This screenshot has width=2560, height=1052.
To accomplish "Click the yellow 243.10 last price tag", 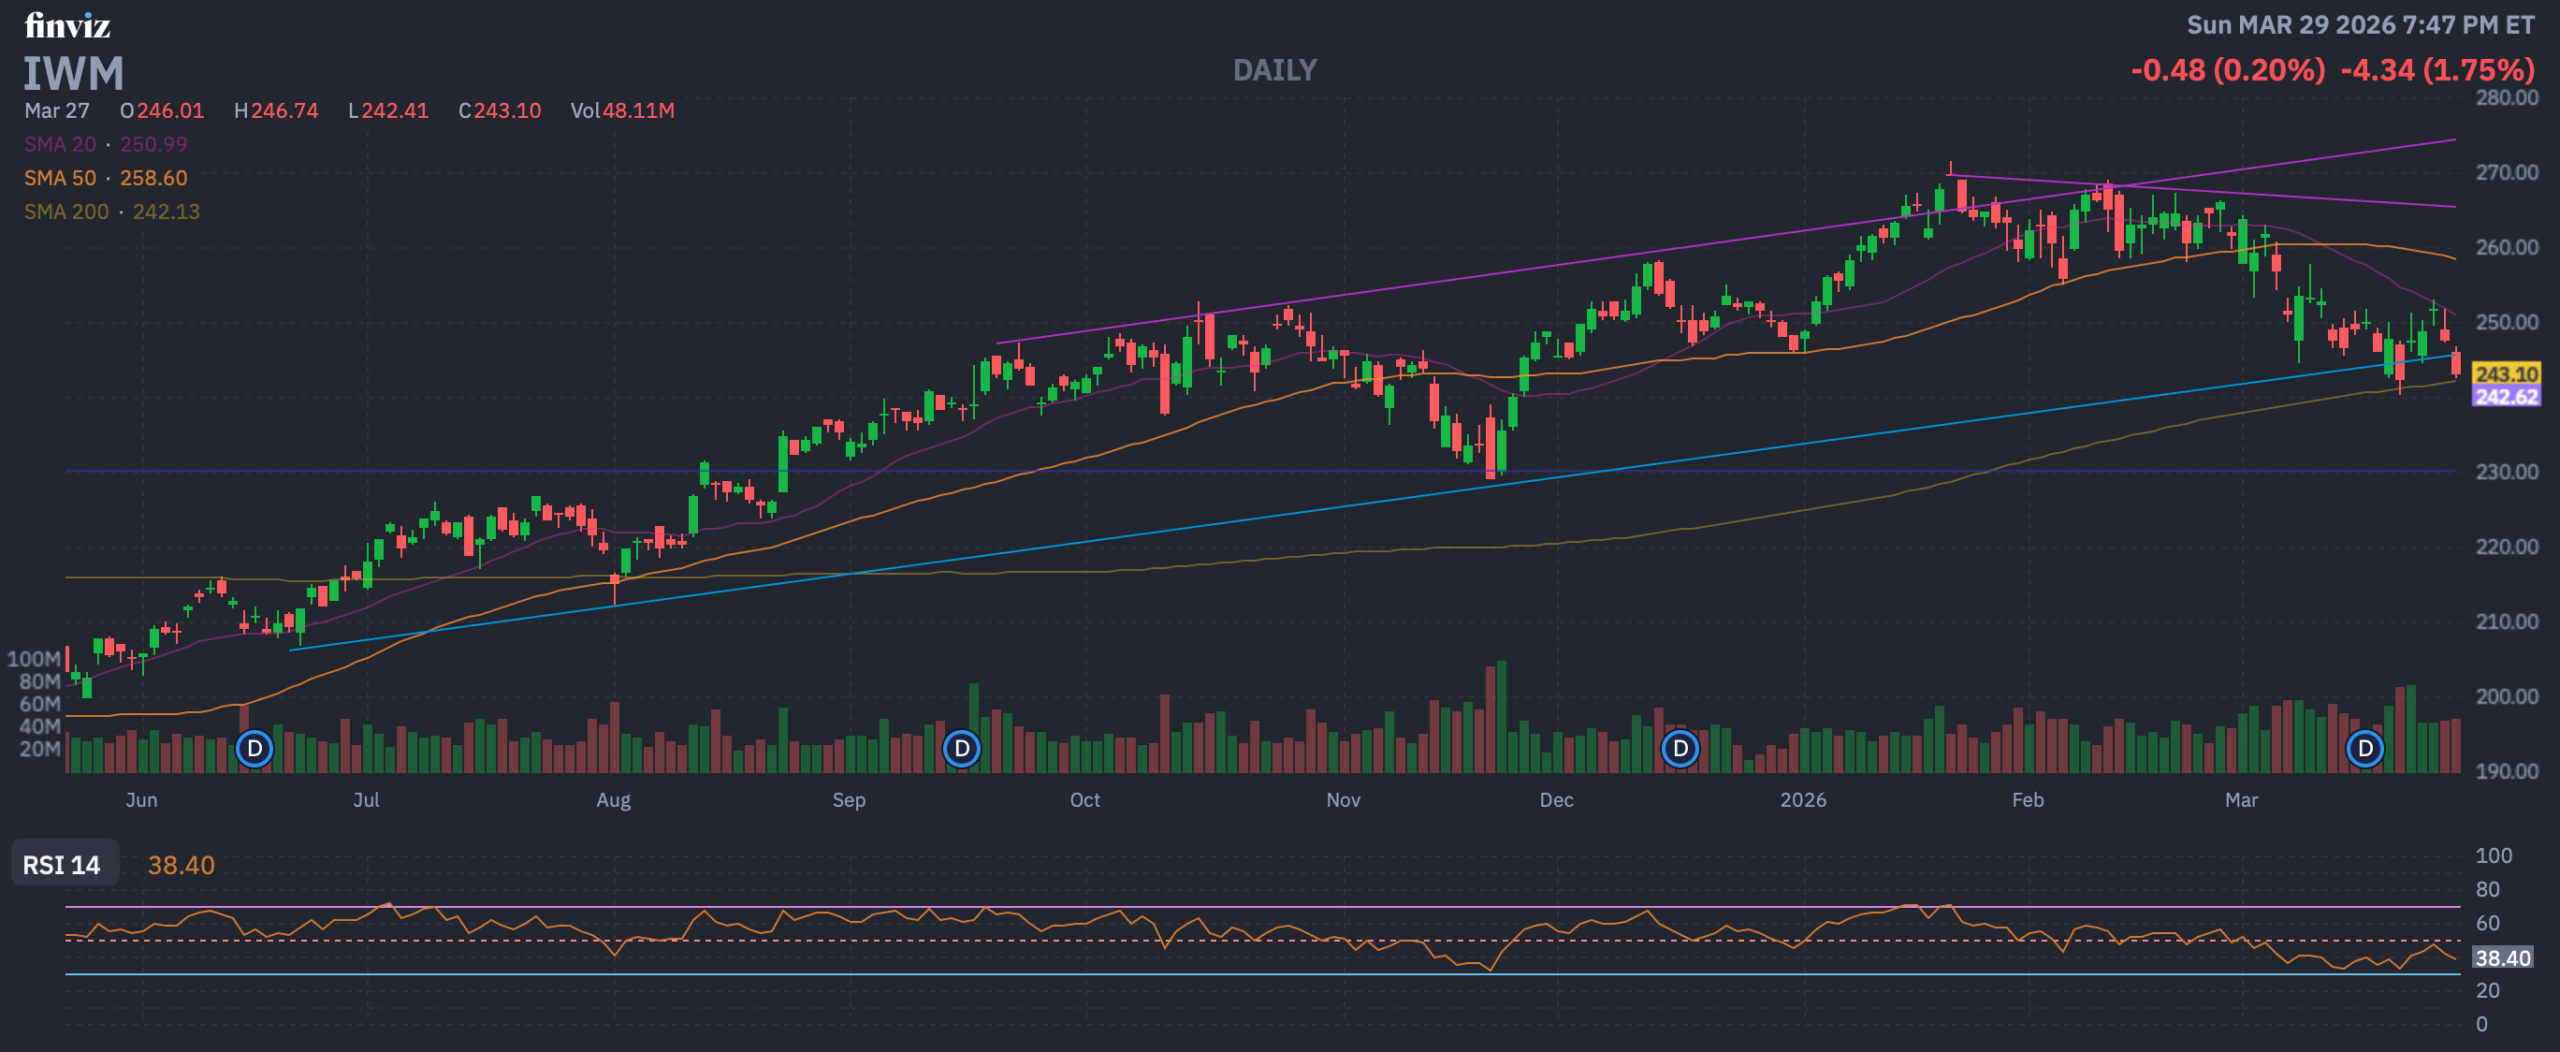I will tap(2506, 374).
